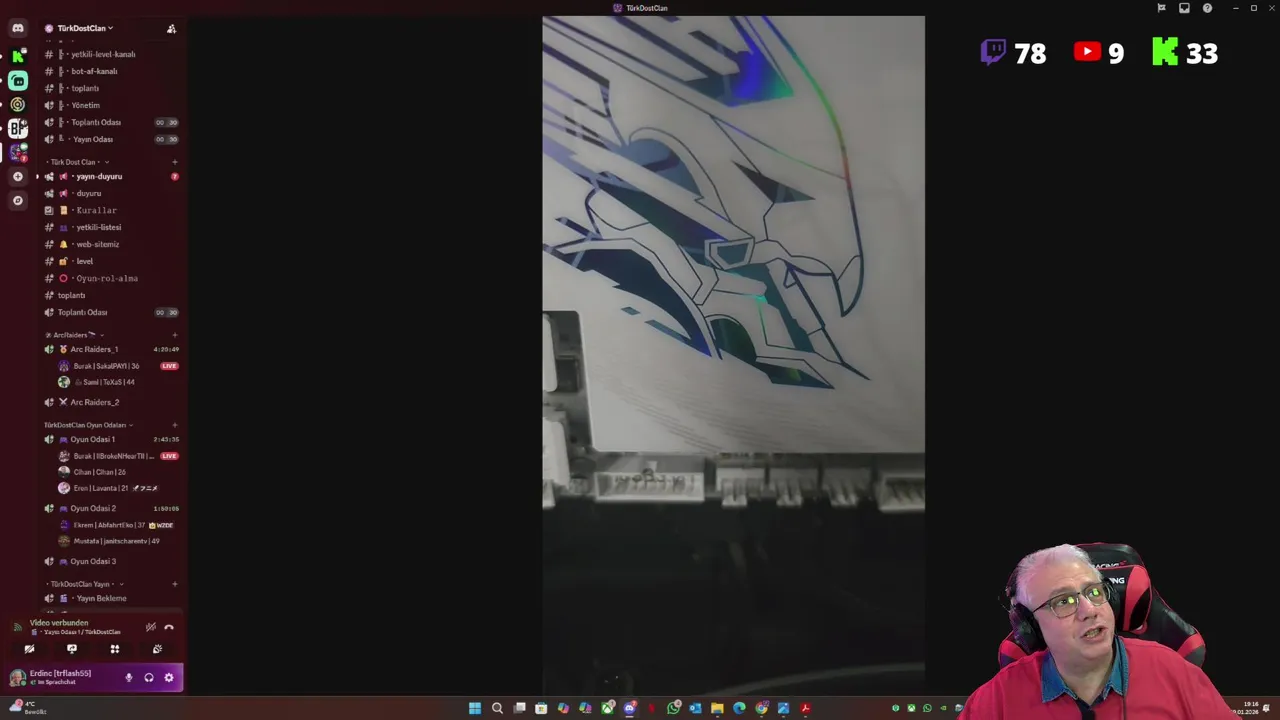Click Erdinc user avatar in user panel

click(x=17, y=678)
